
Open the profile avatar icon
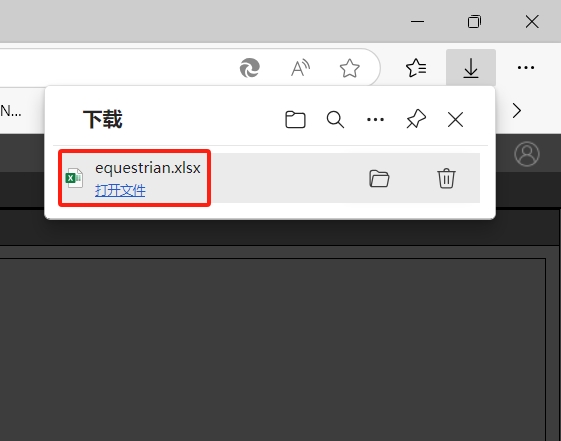point(527,154)
